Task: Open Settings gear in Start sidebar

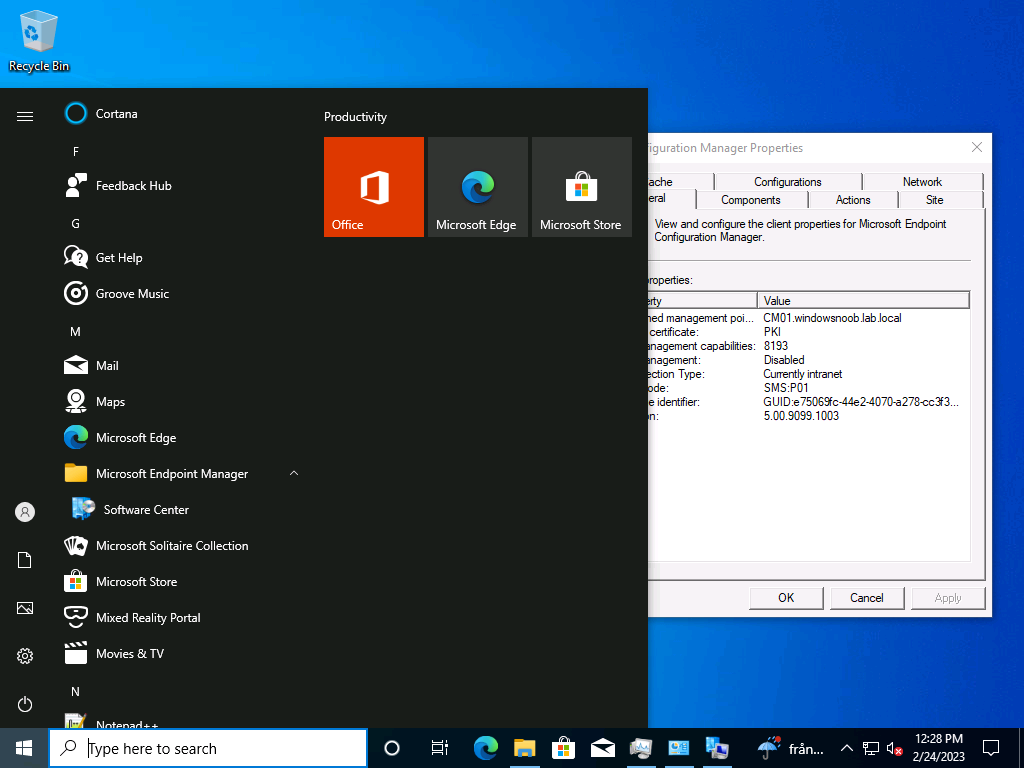Action: point(25,656)
